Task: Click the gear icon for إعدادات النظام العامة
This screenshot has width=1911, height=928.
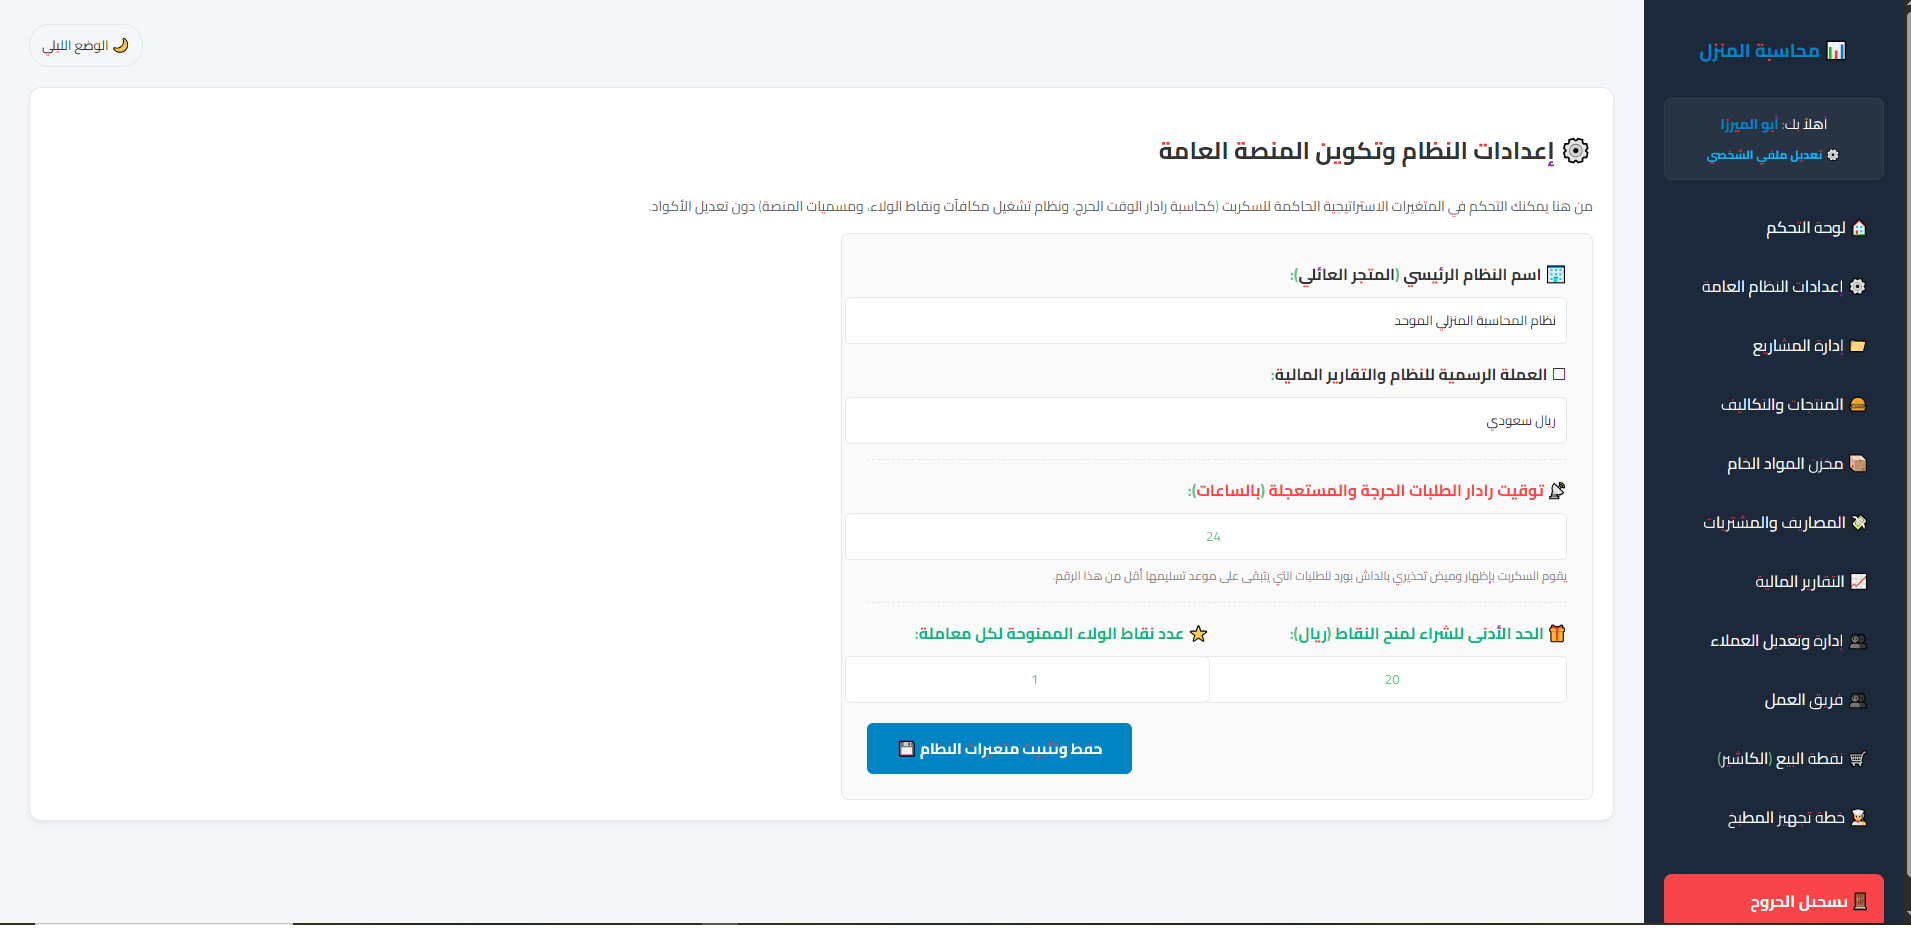Action: click(x=1858, y=287)
